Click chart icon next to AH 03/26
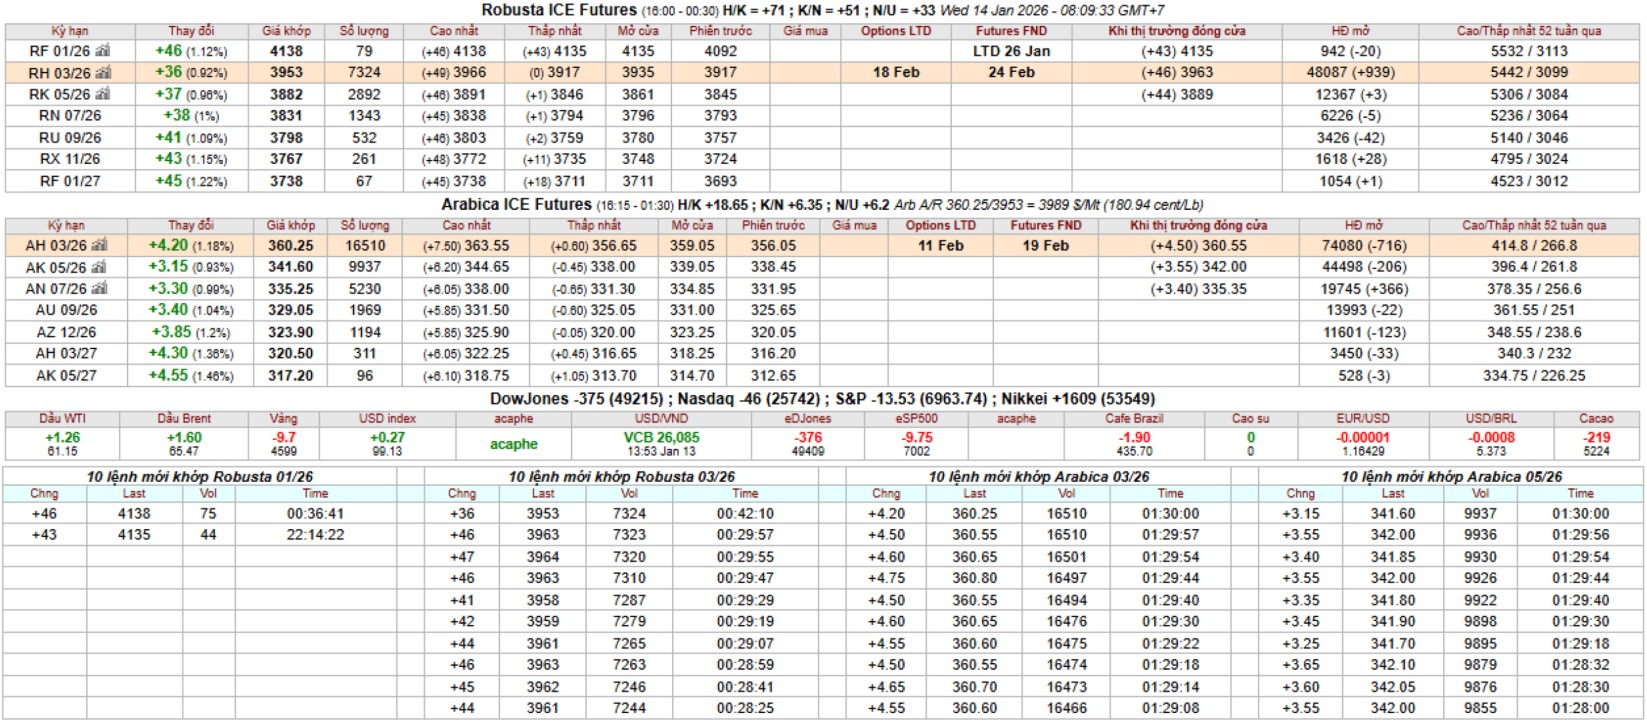1647x724 pixels. (100, 246)
